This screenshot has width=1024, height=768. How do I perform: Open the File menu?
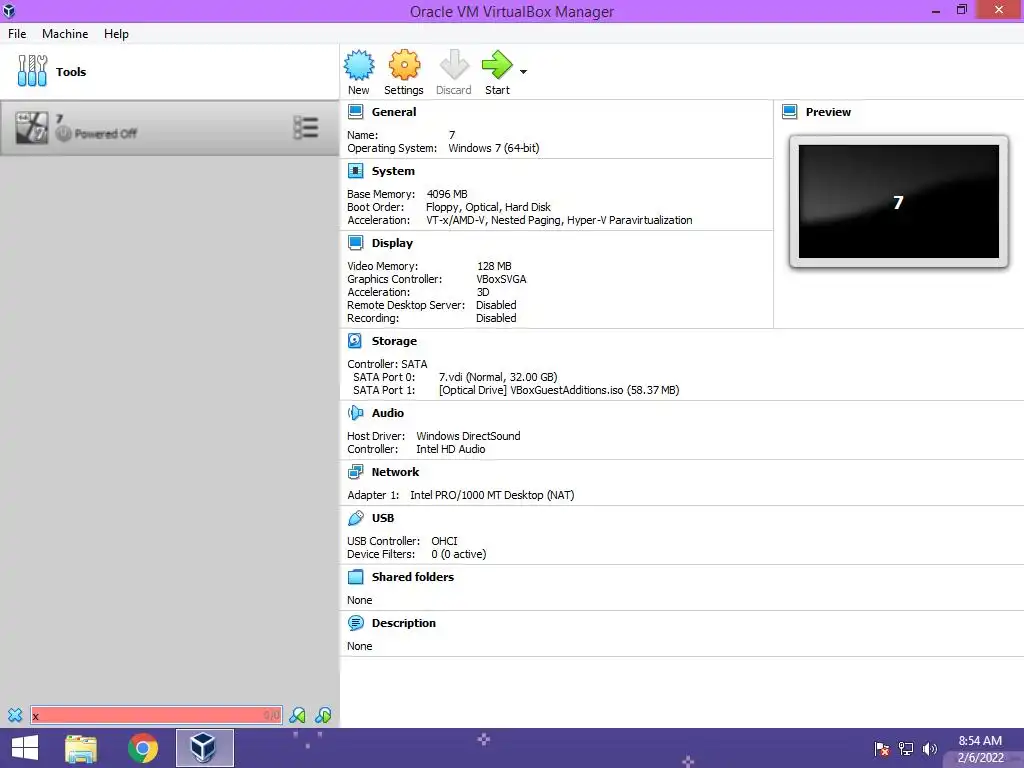point(17,33)
